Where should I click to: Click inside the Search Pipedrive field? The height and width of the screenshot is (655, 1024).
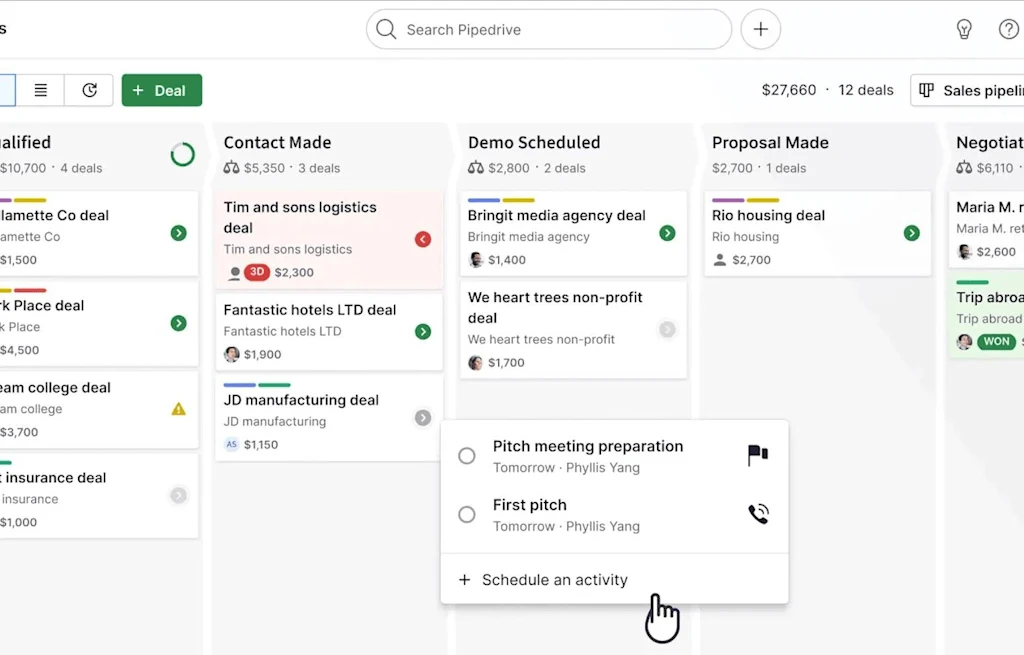pos(548,29)
